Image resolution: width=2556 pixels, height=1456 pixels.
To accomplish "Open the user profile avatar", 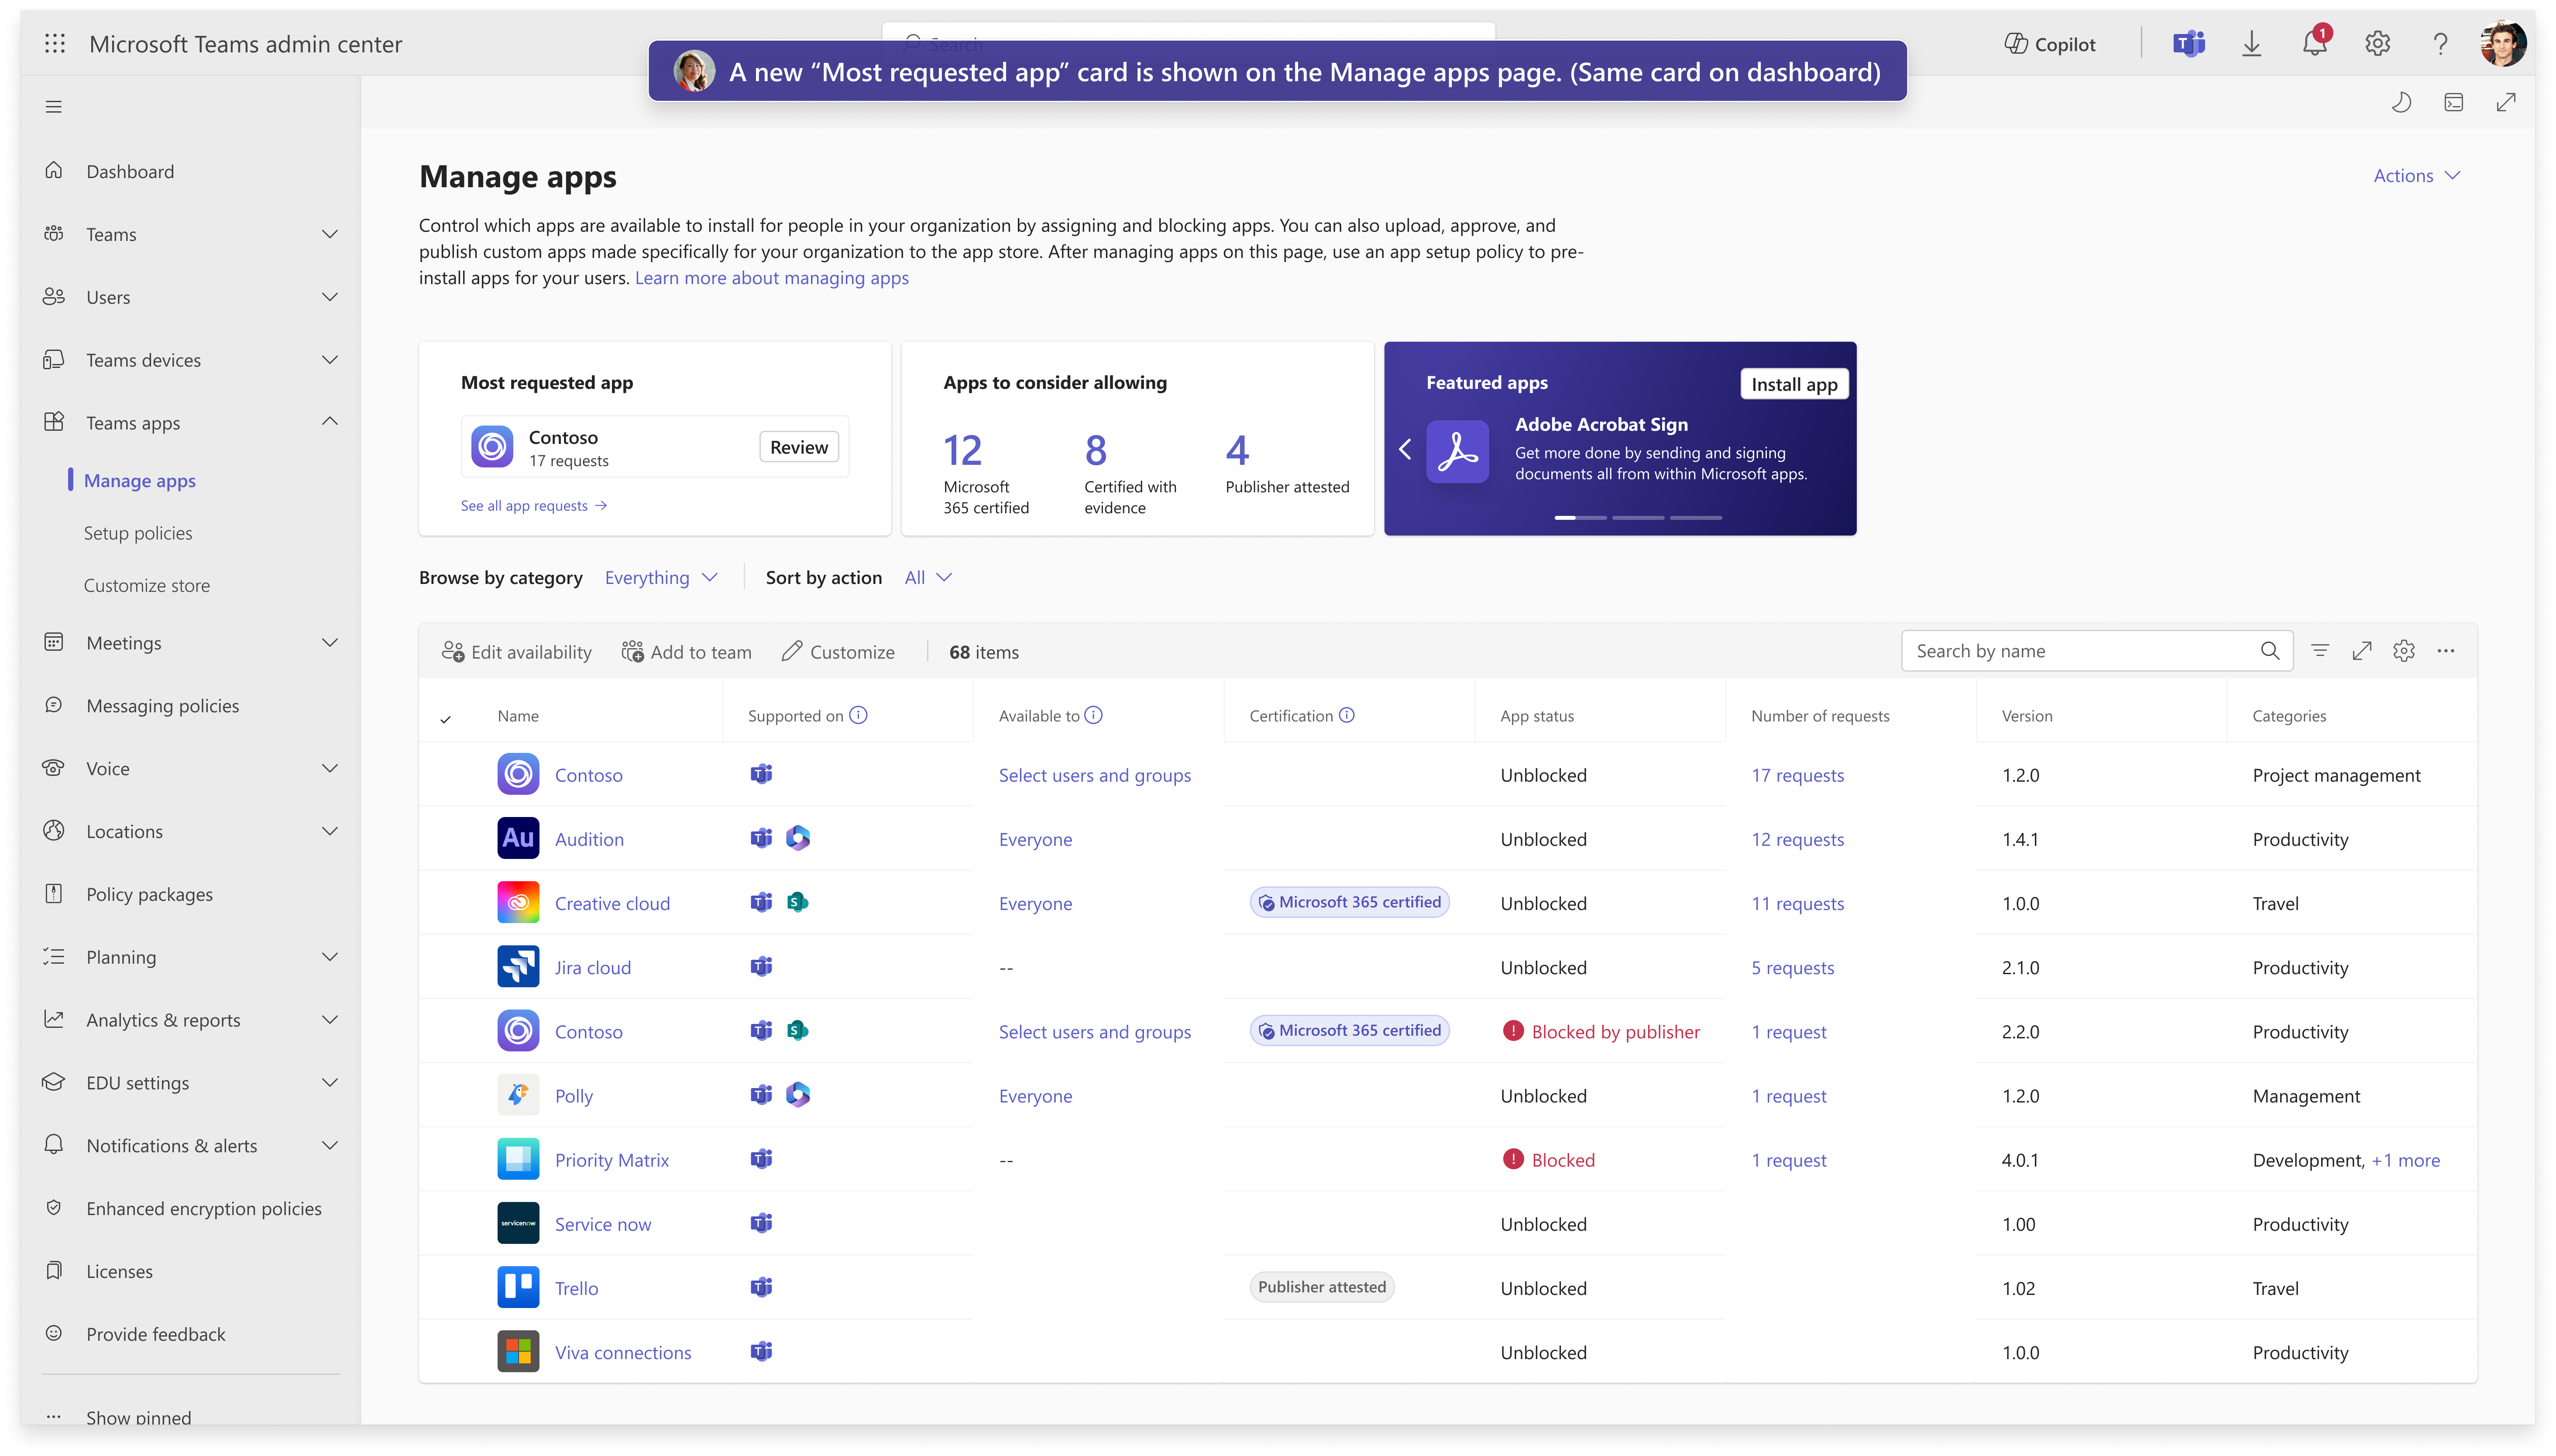I will pos(2503,44).
